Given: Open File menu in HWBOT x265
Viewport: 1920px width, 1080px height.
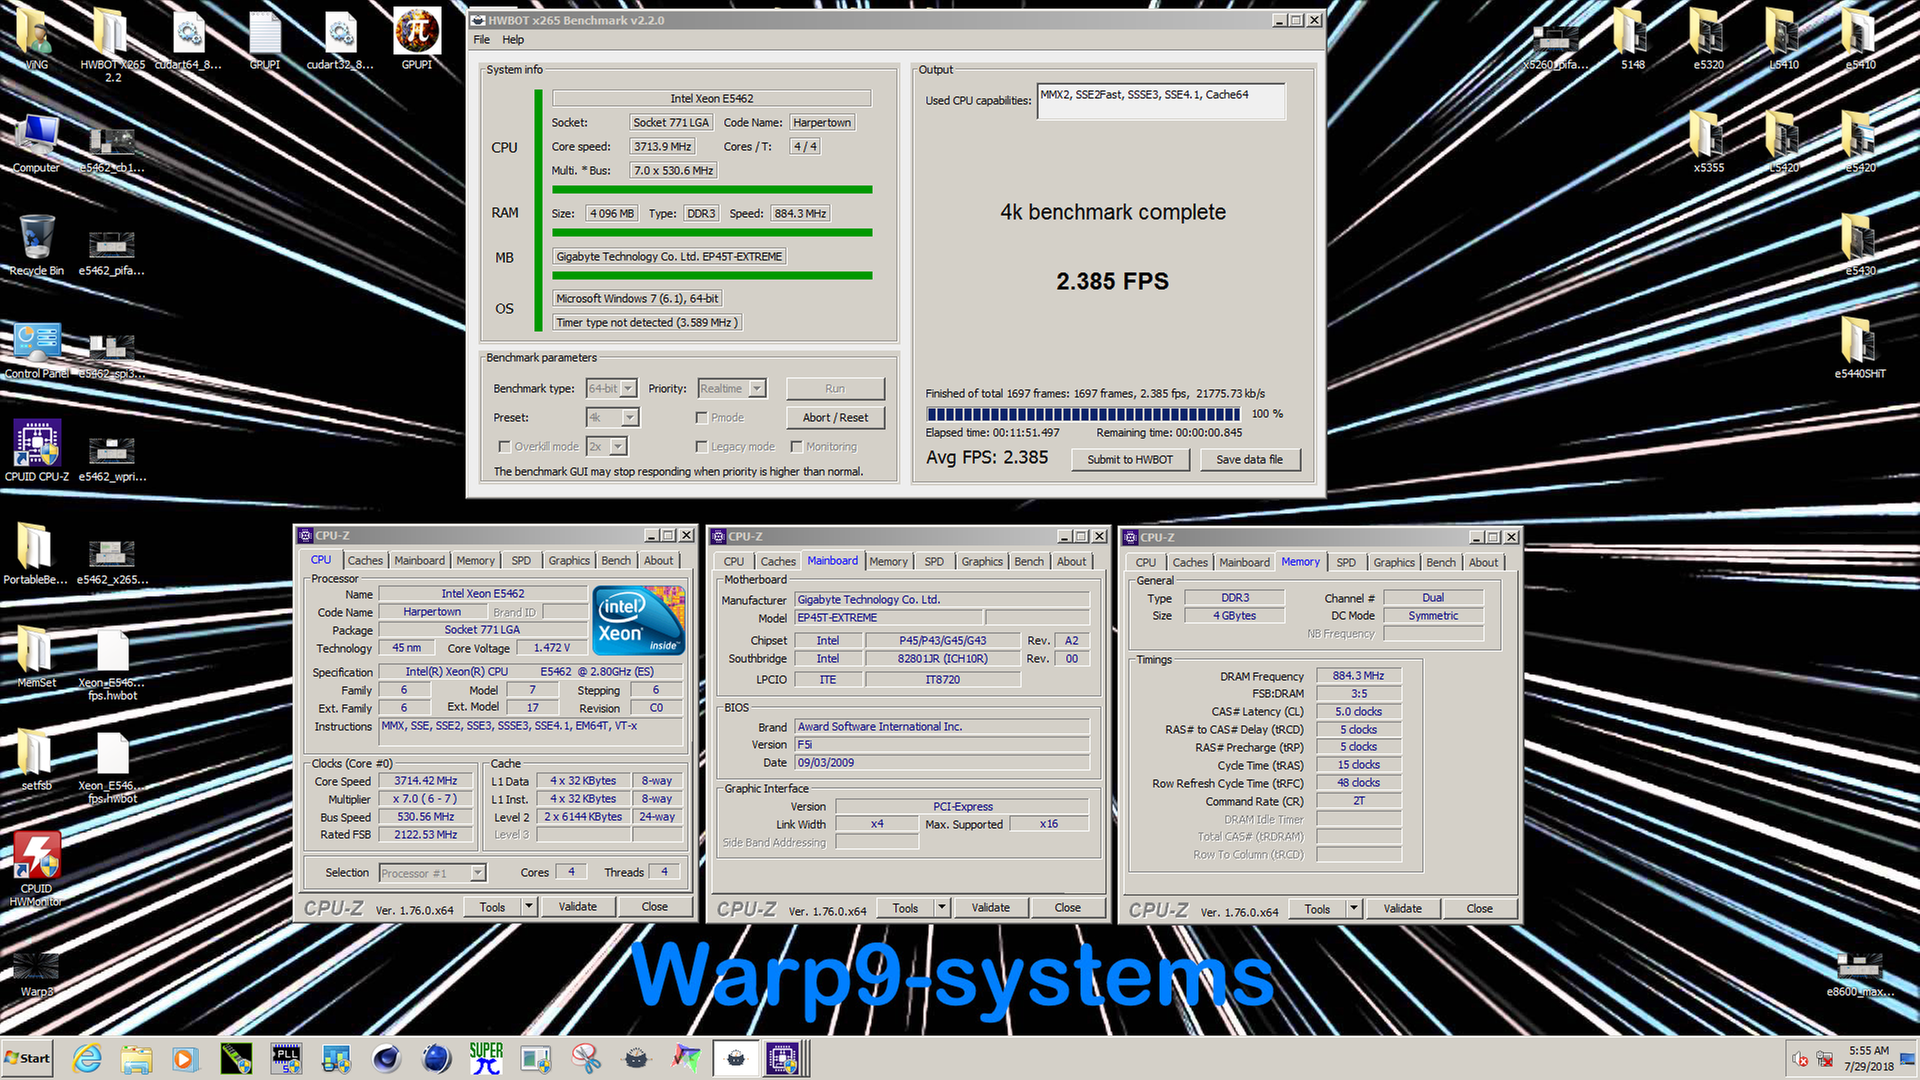Looking at the screenshot, I should (x=482, y=40).
